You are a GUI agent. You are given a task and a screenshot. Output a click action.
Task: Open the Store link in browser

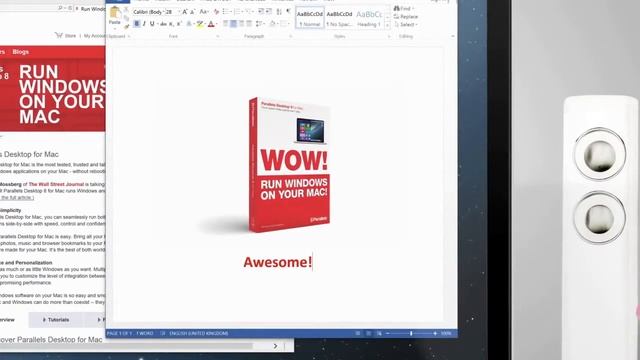tap(70, 36)
